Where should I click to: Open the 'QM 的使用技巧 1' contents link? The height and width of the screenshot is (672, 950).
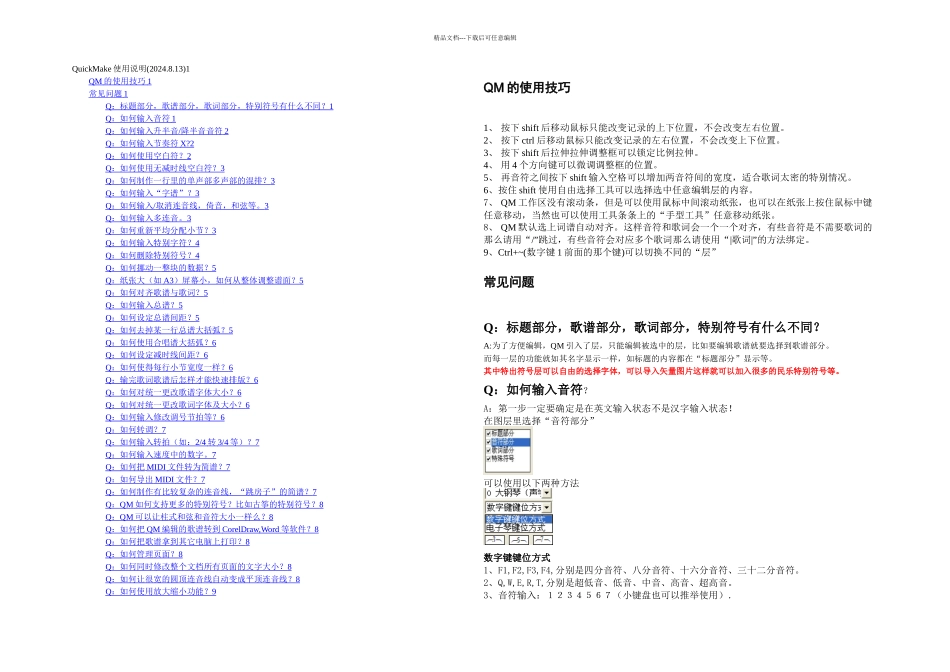tap(120, 81)
